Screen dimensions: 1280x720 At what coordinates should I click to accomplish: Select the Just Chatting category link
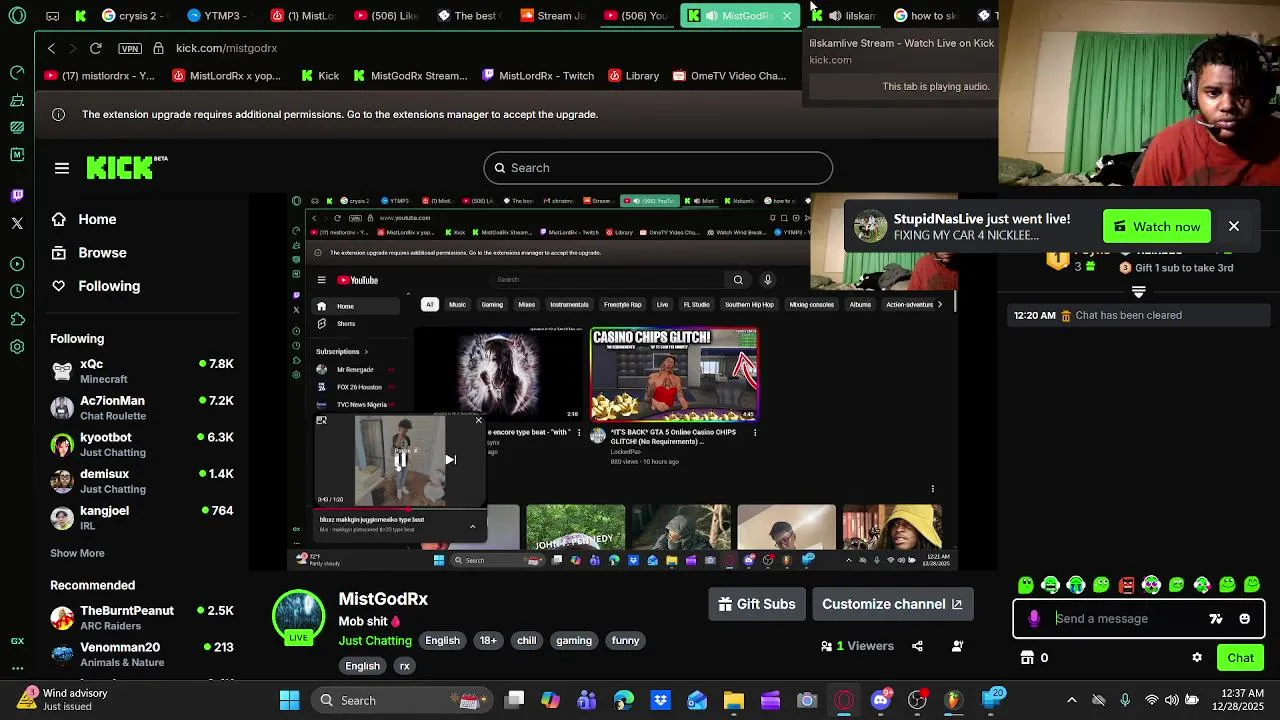(x=375, y=641)
